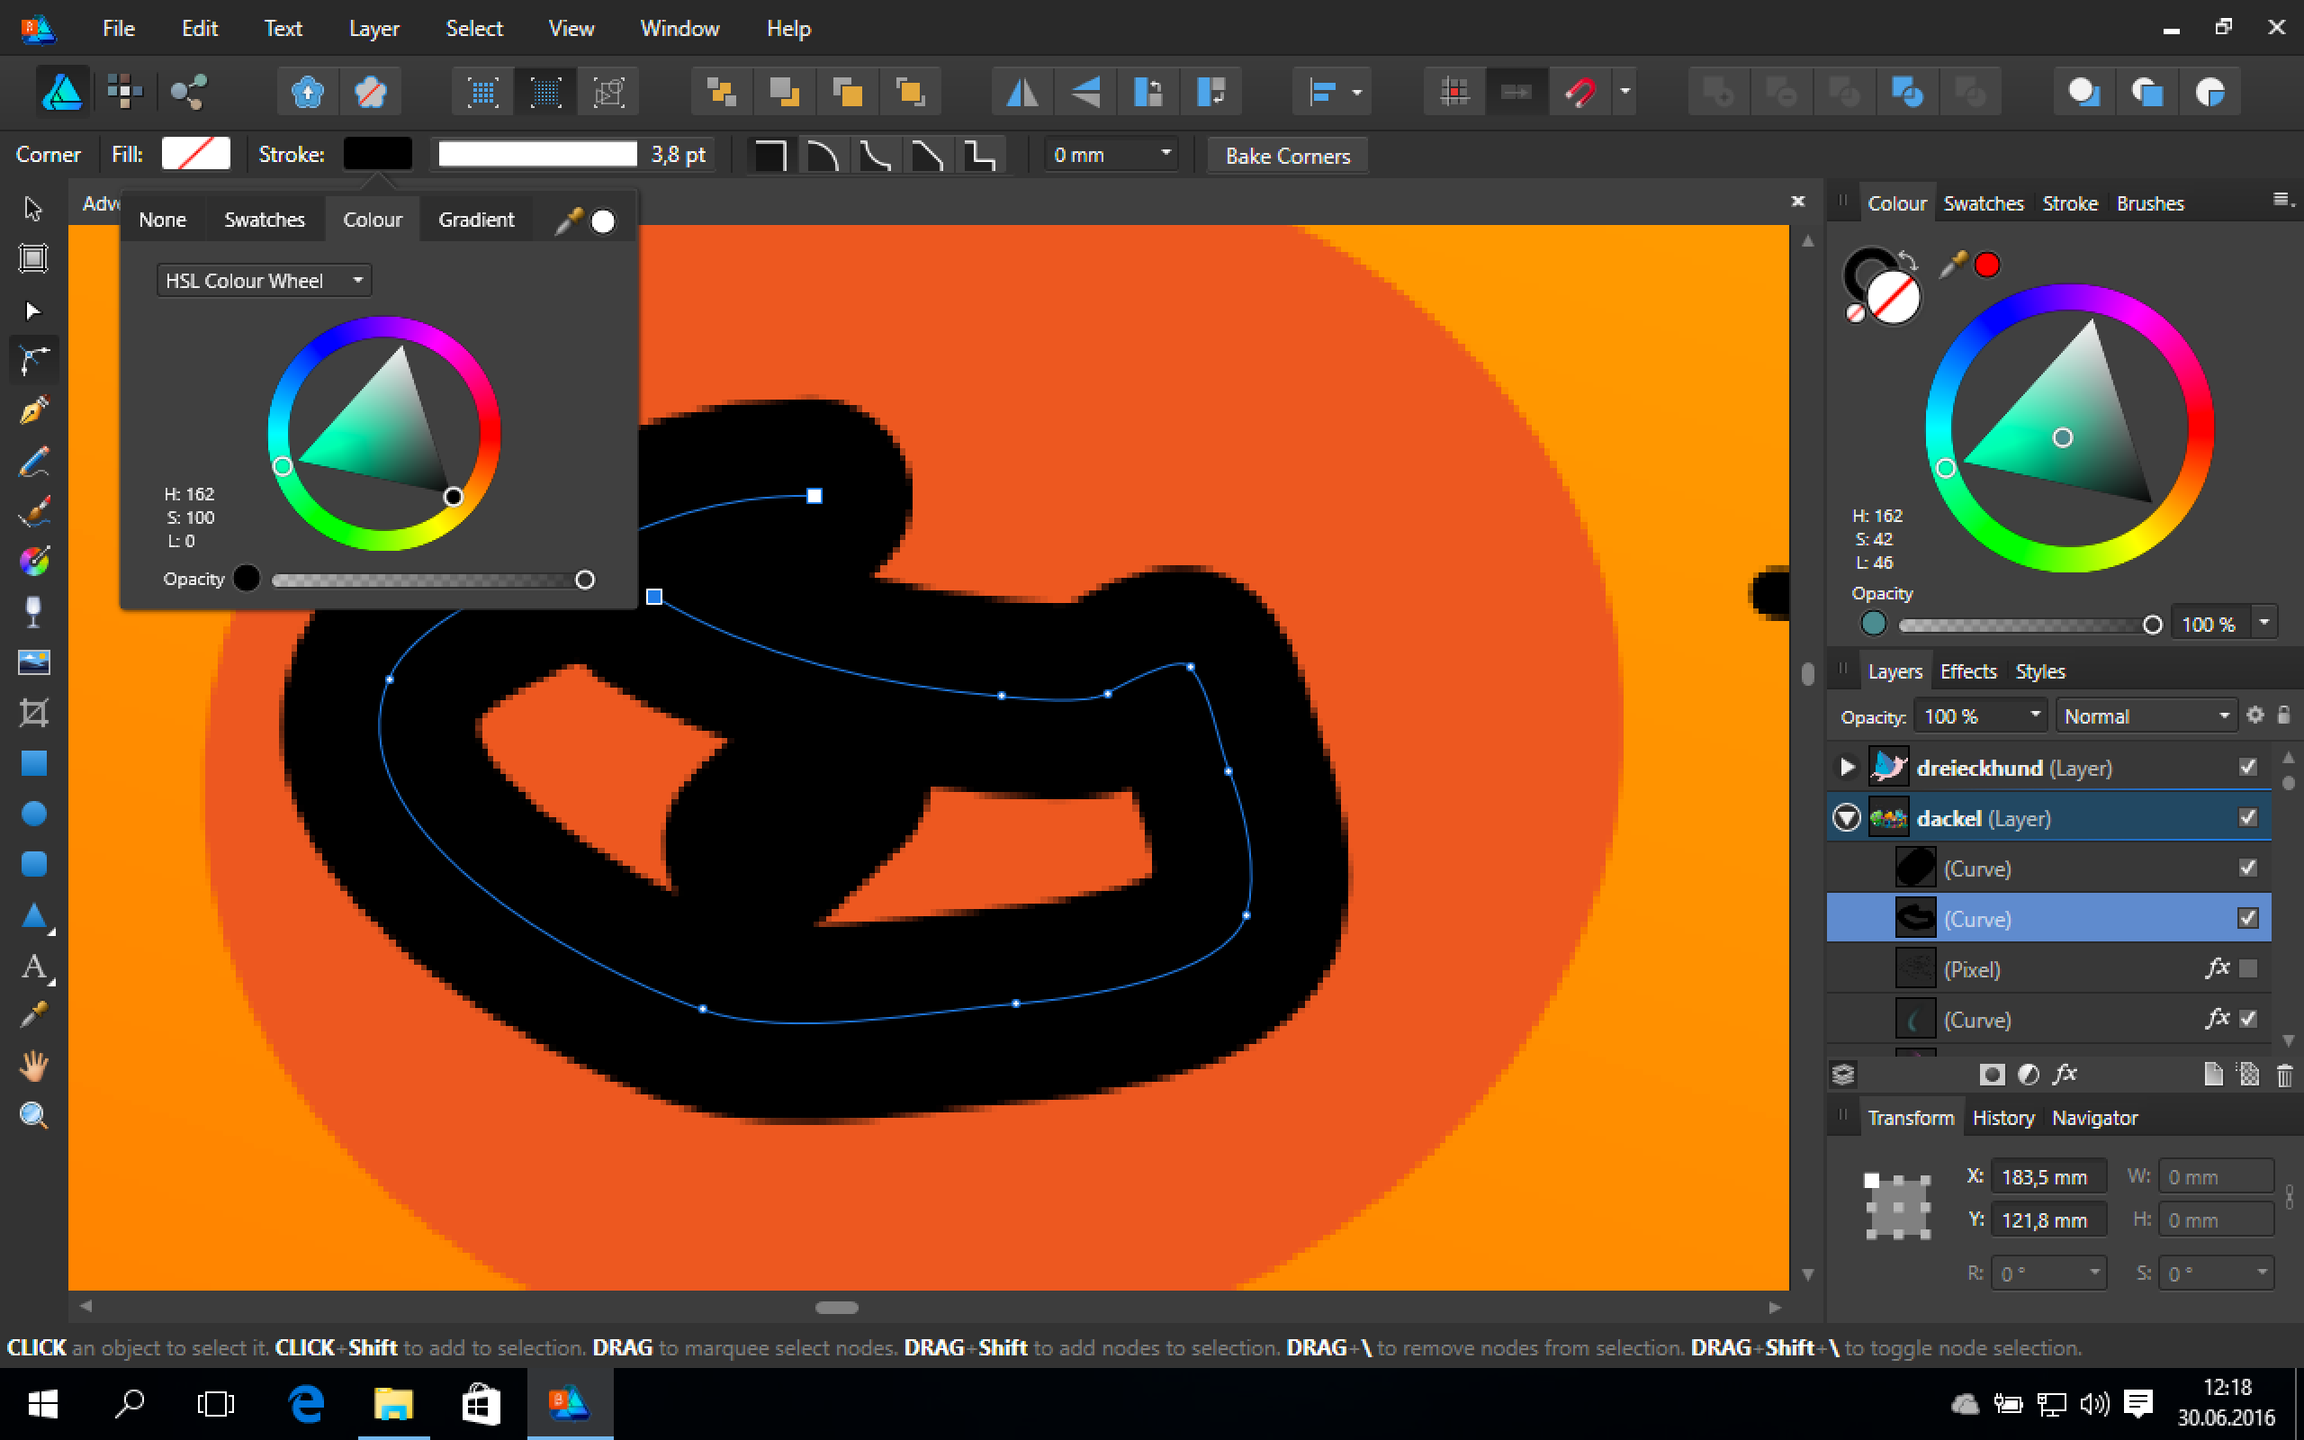The image size is (2304, 1440).
Task: Swap stroke and fill colour selectors
Action: coord(1908,260)
